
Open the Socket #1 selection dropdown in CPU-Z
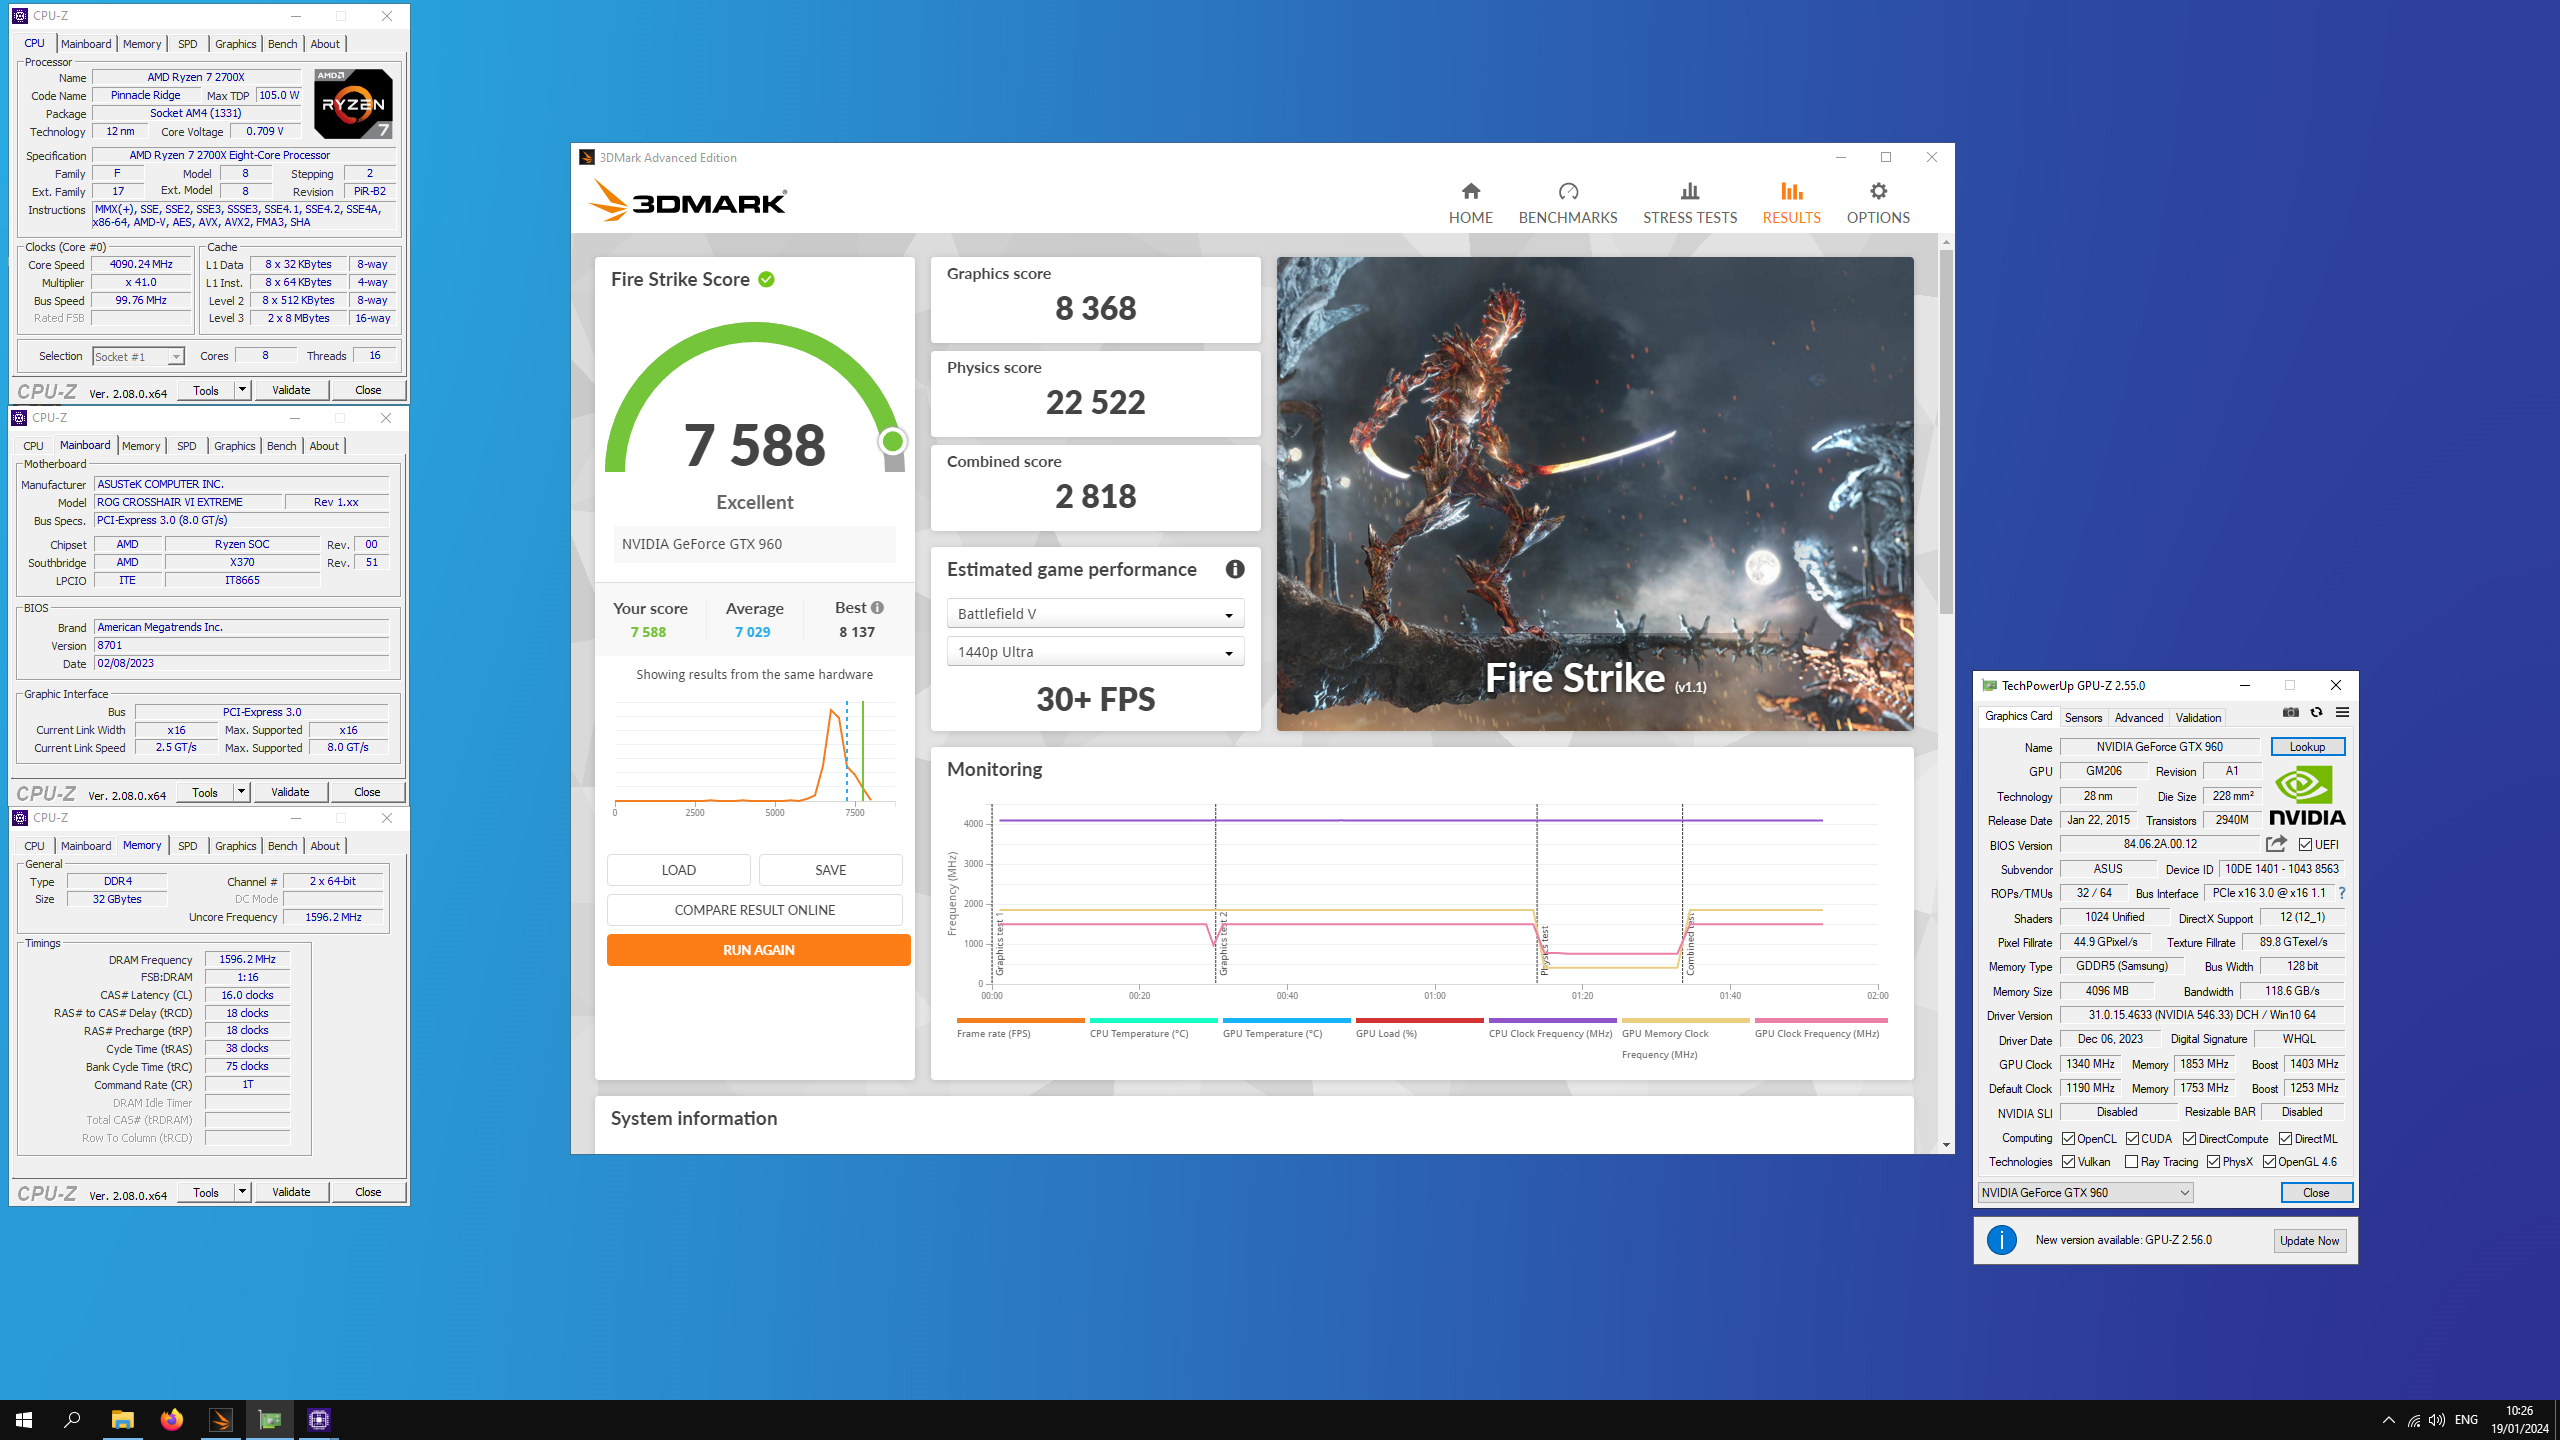tap(138, 357)
